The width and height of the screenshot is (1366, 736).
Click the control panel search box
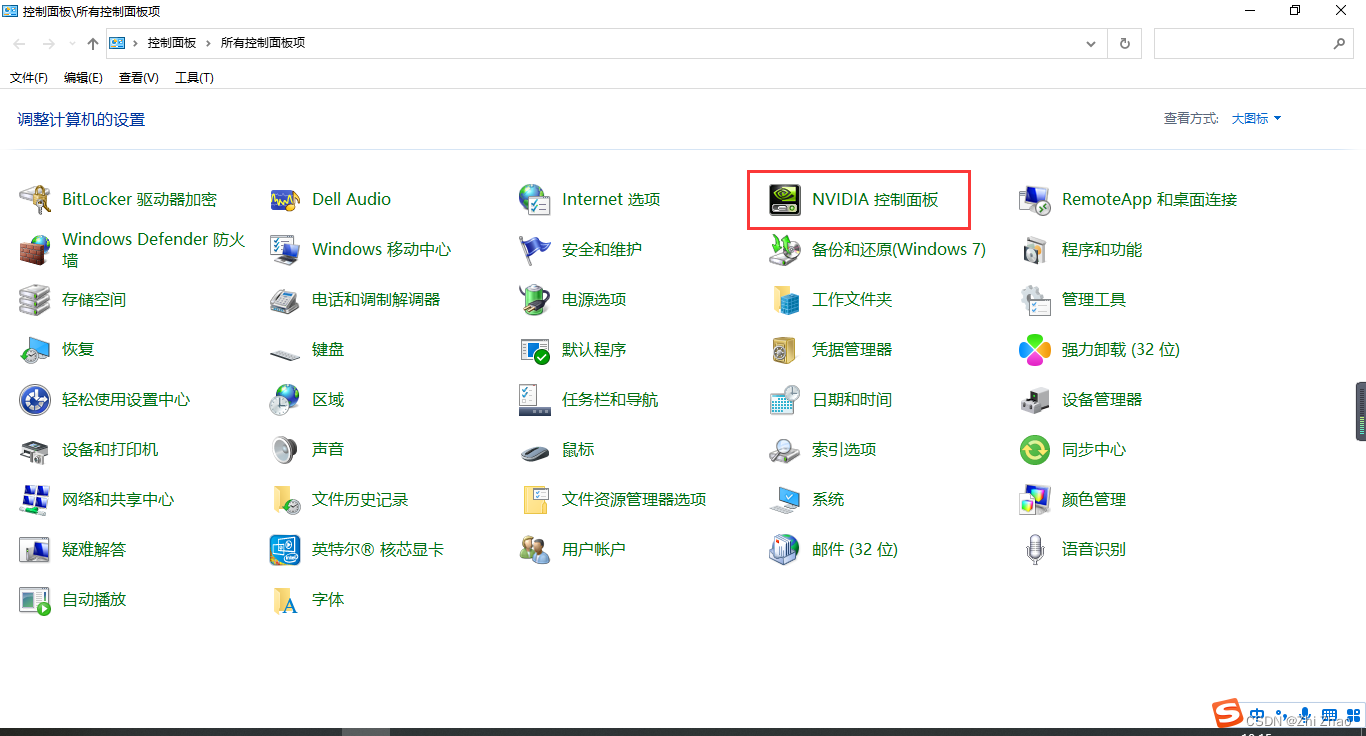(x=1254, y=43)
